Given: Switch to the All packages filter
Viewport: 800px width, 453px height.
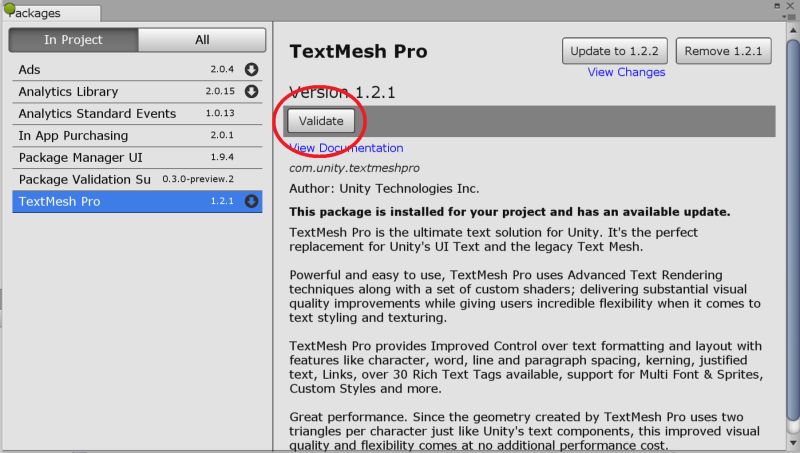Looking at the screenshot, I should (202, 40).
